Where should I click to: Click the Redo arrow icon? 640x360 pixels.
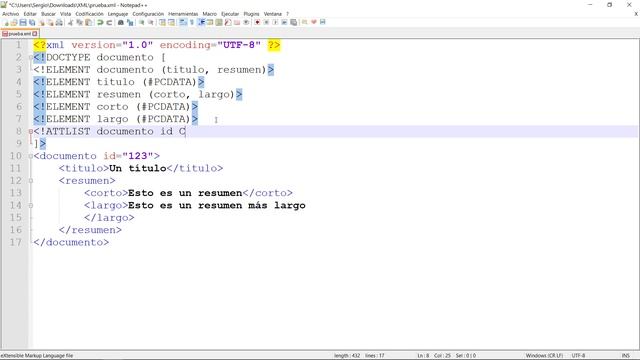coord(109,22)
